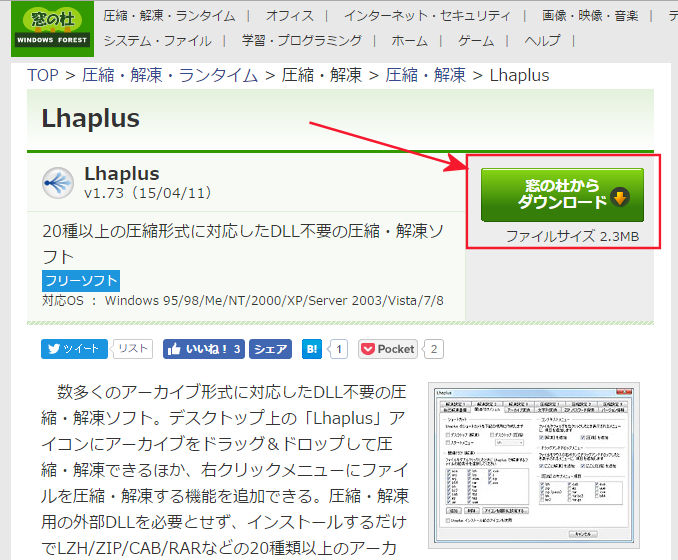The width and height of the screenshot is (678, 560).
Task: Click the Twitter bird icon on ツイート
Action: 54,349
